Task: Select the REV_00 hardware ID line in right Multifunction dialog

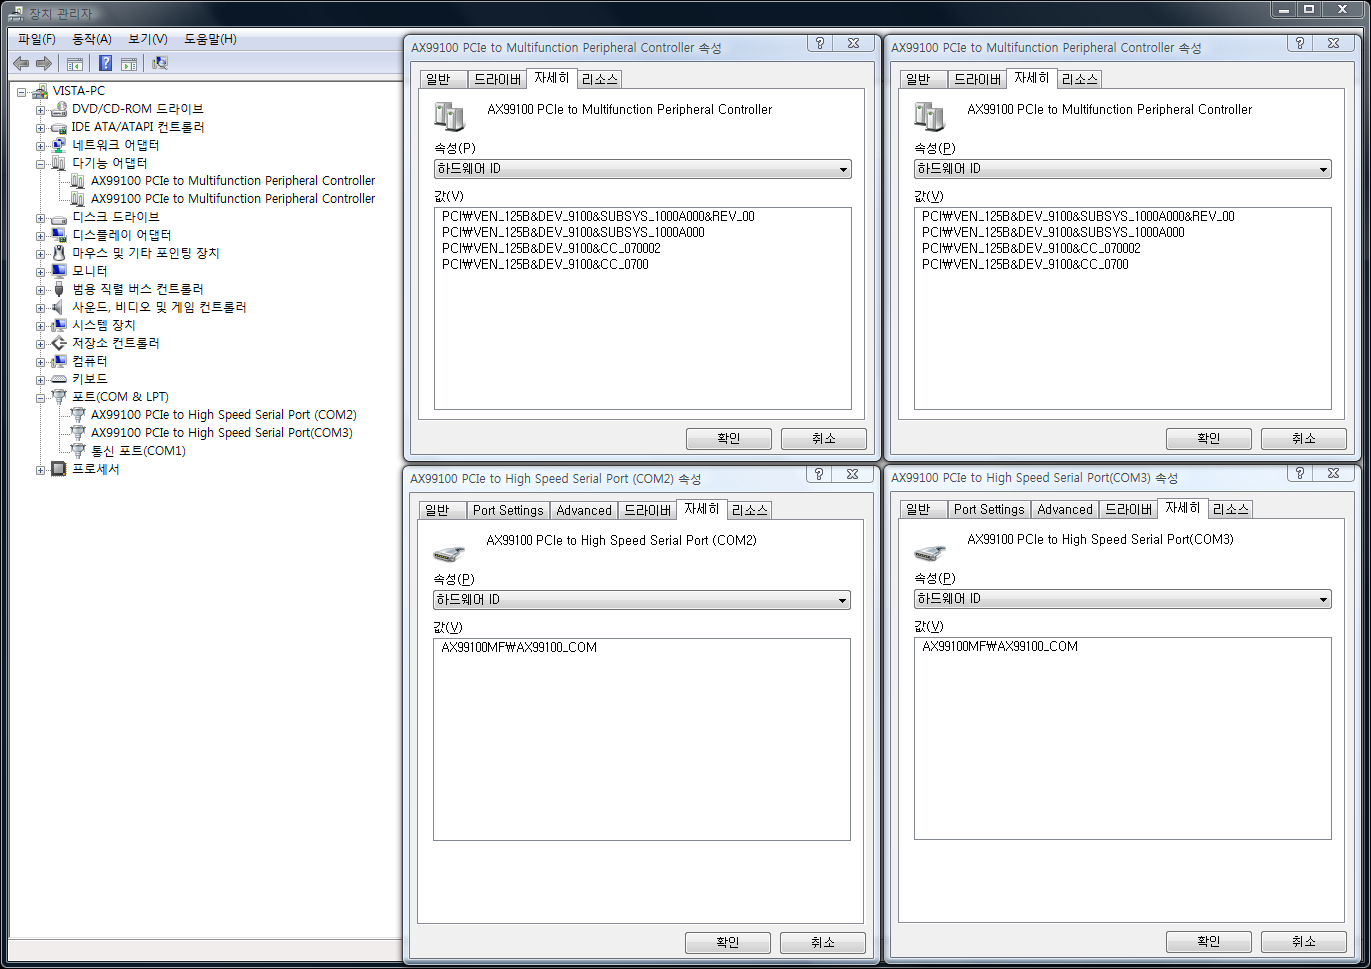Action: click(1078, 217)
